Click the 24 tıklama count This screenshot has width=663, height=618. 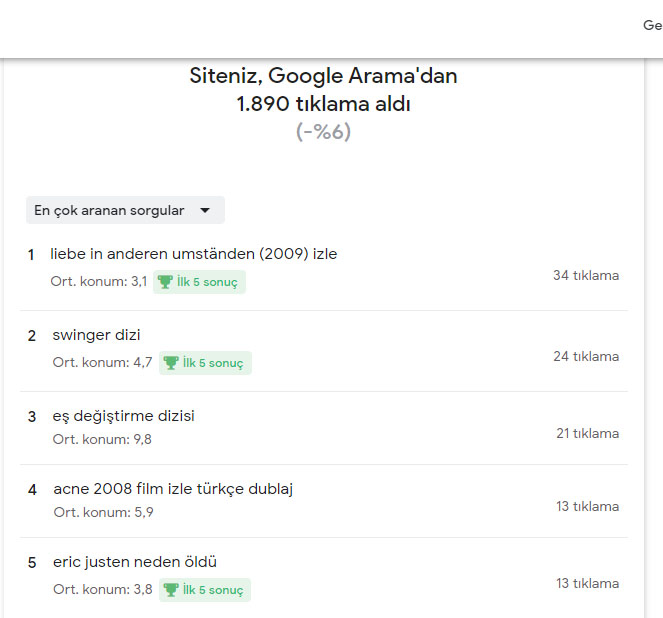pos(586,357)
